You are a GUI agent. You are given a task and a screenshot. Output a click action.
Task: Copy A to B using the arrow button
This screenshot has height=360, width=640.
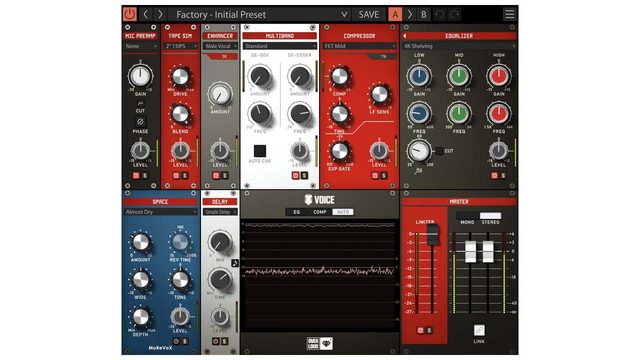coord(410,15)
